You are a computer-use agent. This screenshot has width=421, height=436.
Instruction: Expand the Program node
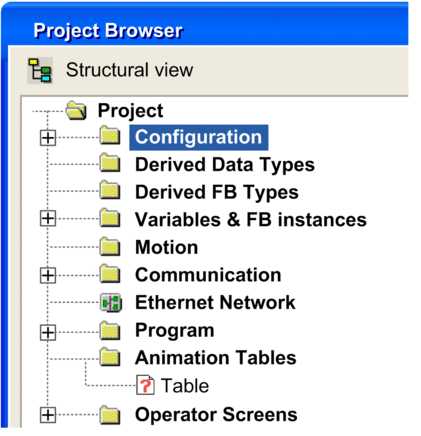coord(48,333)
